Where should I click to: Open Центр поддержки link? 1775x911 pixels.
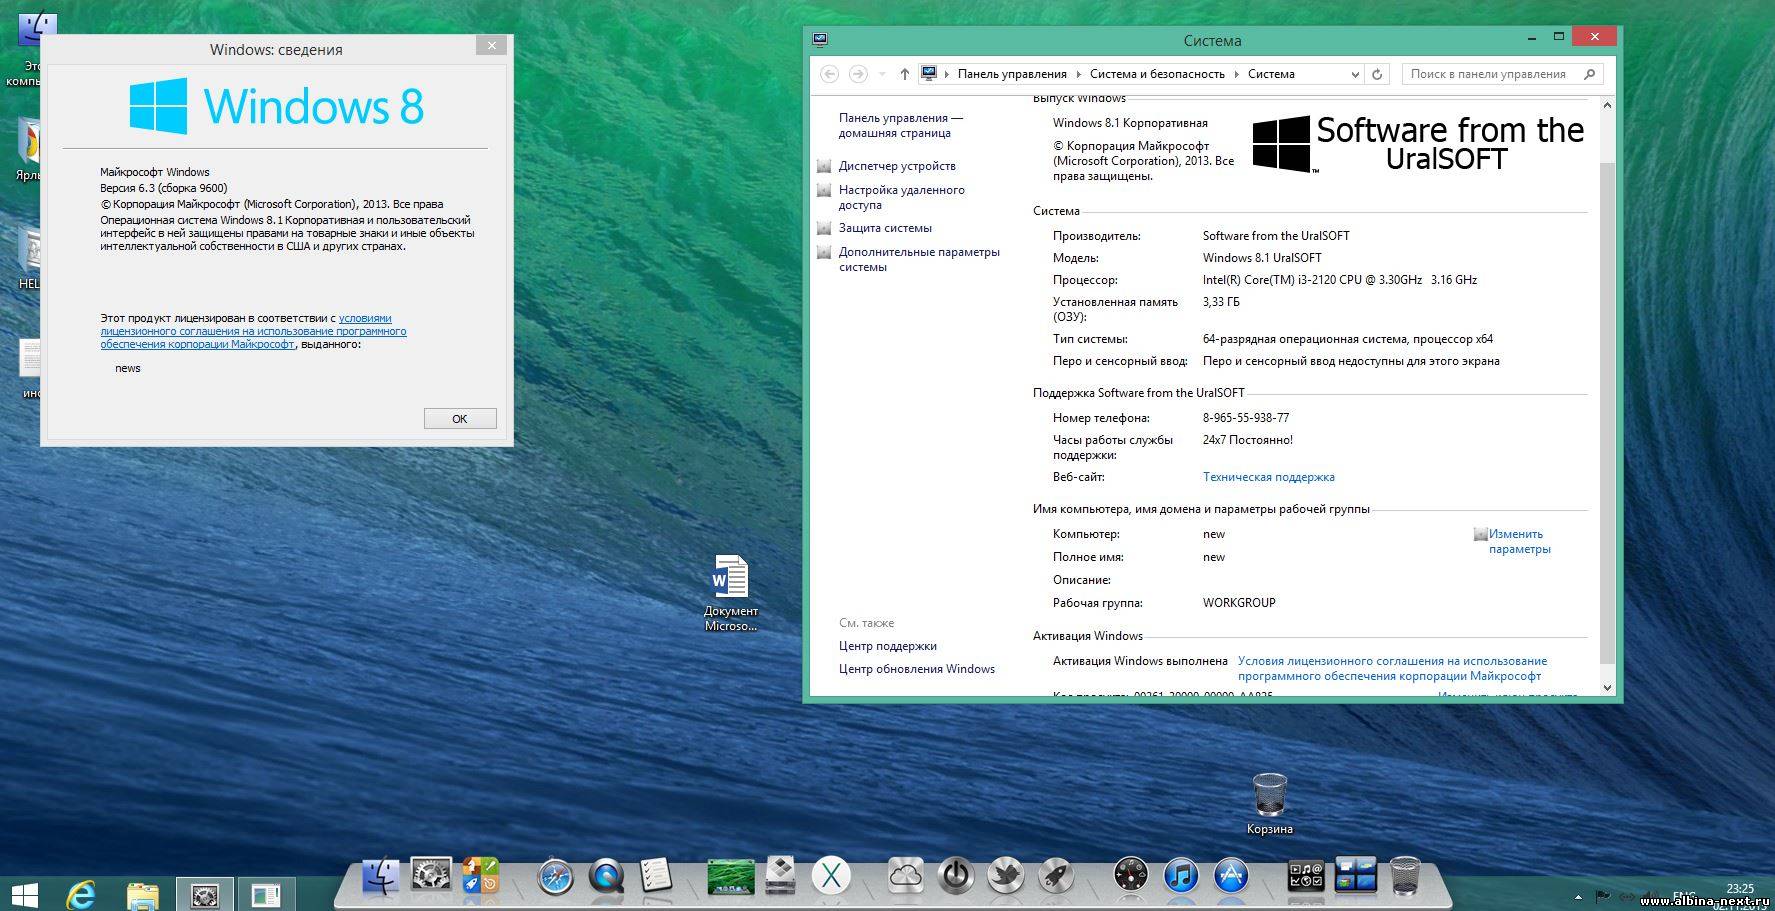click(x=887, y=646)
